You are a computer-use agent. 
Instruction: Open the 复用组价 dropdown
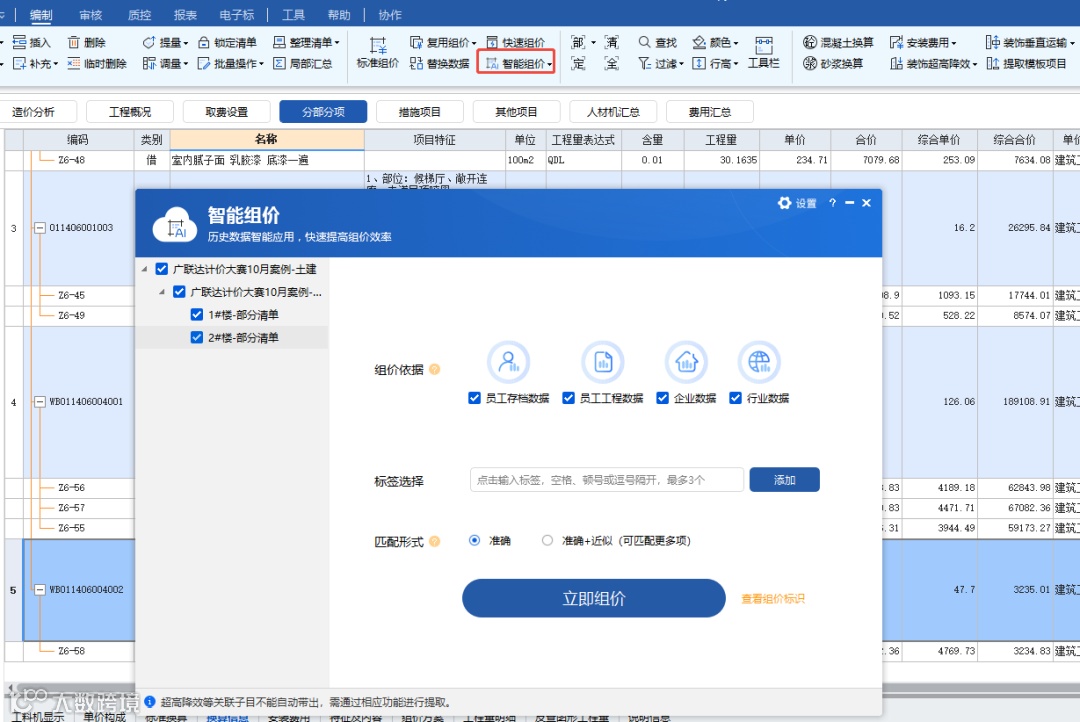pyautogui.click(x=474, y=43)
